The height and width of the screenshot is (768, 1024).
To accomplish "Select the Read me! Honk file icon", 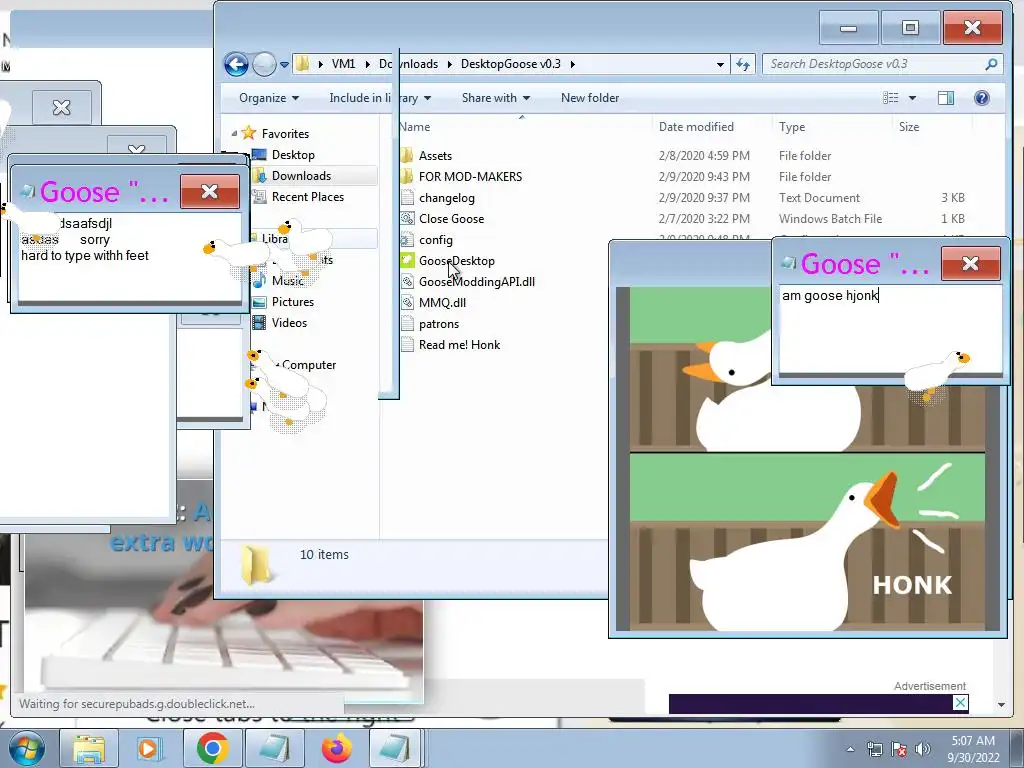I will 407,345.
